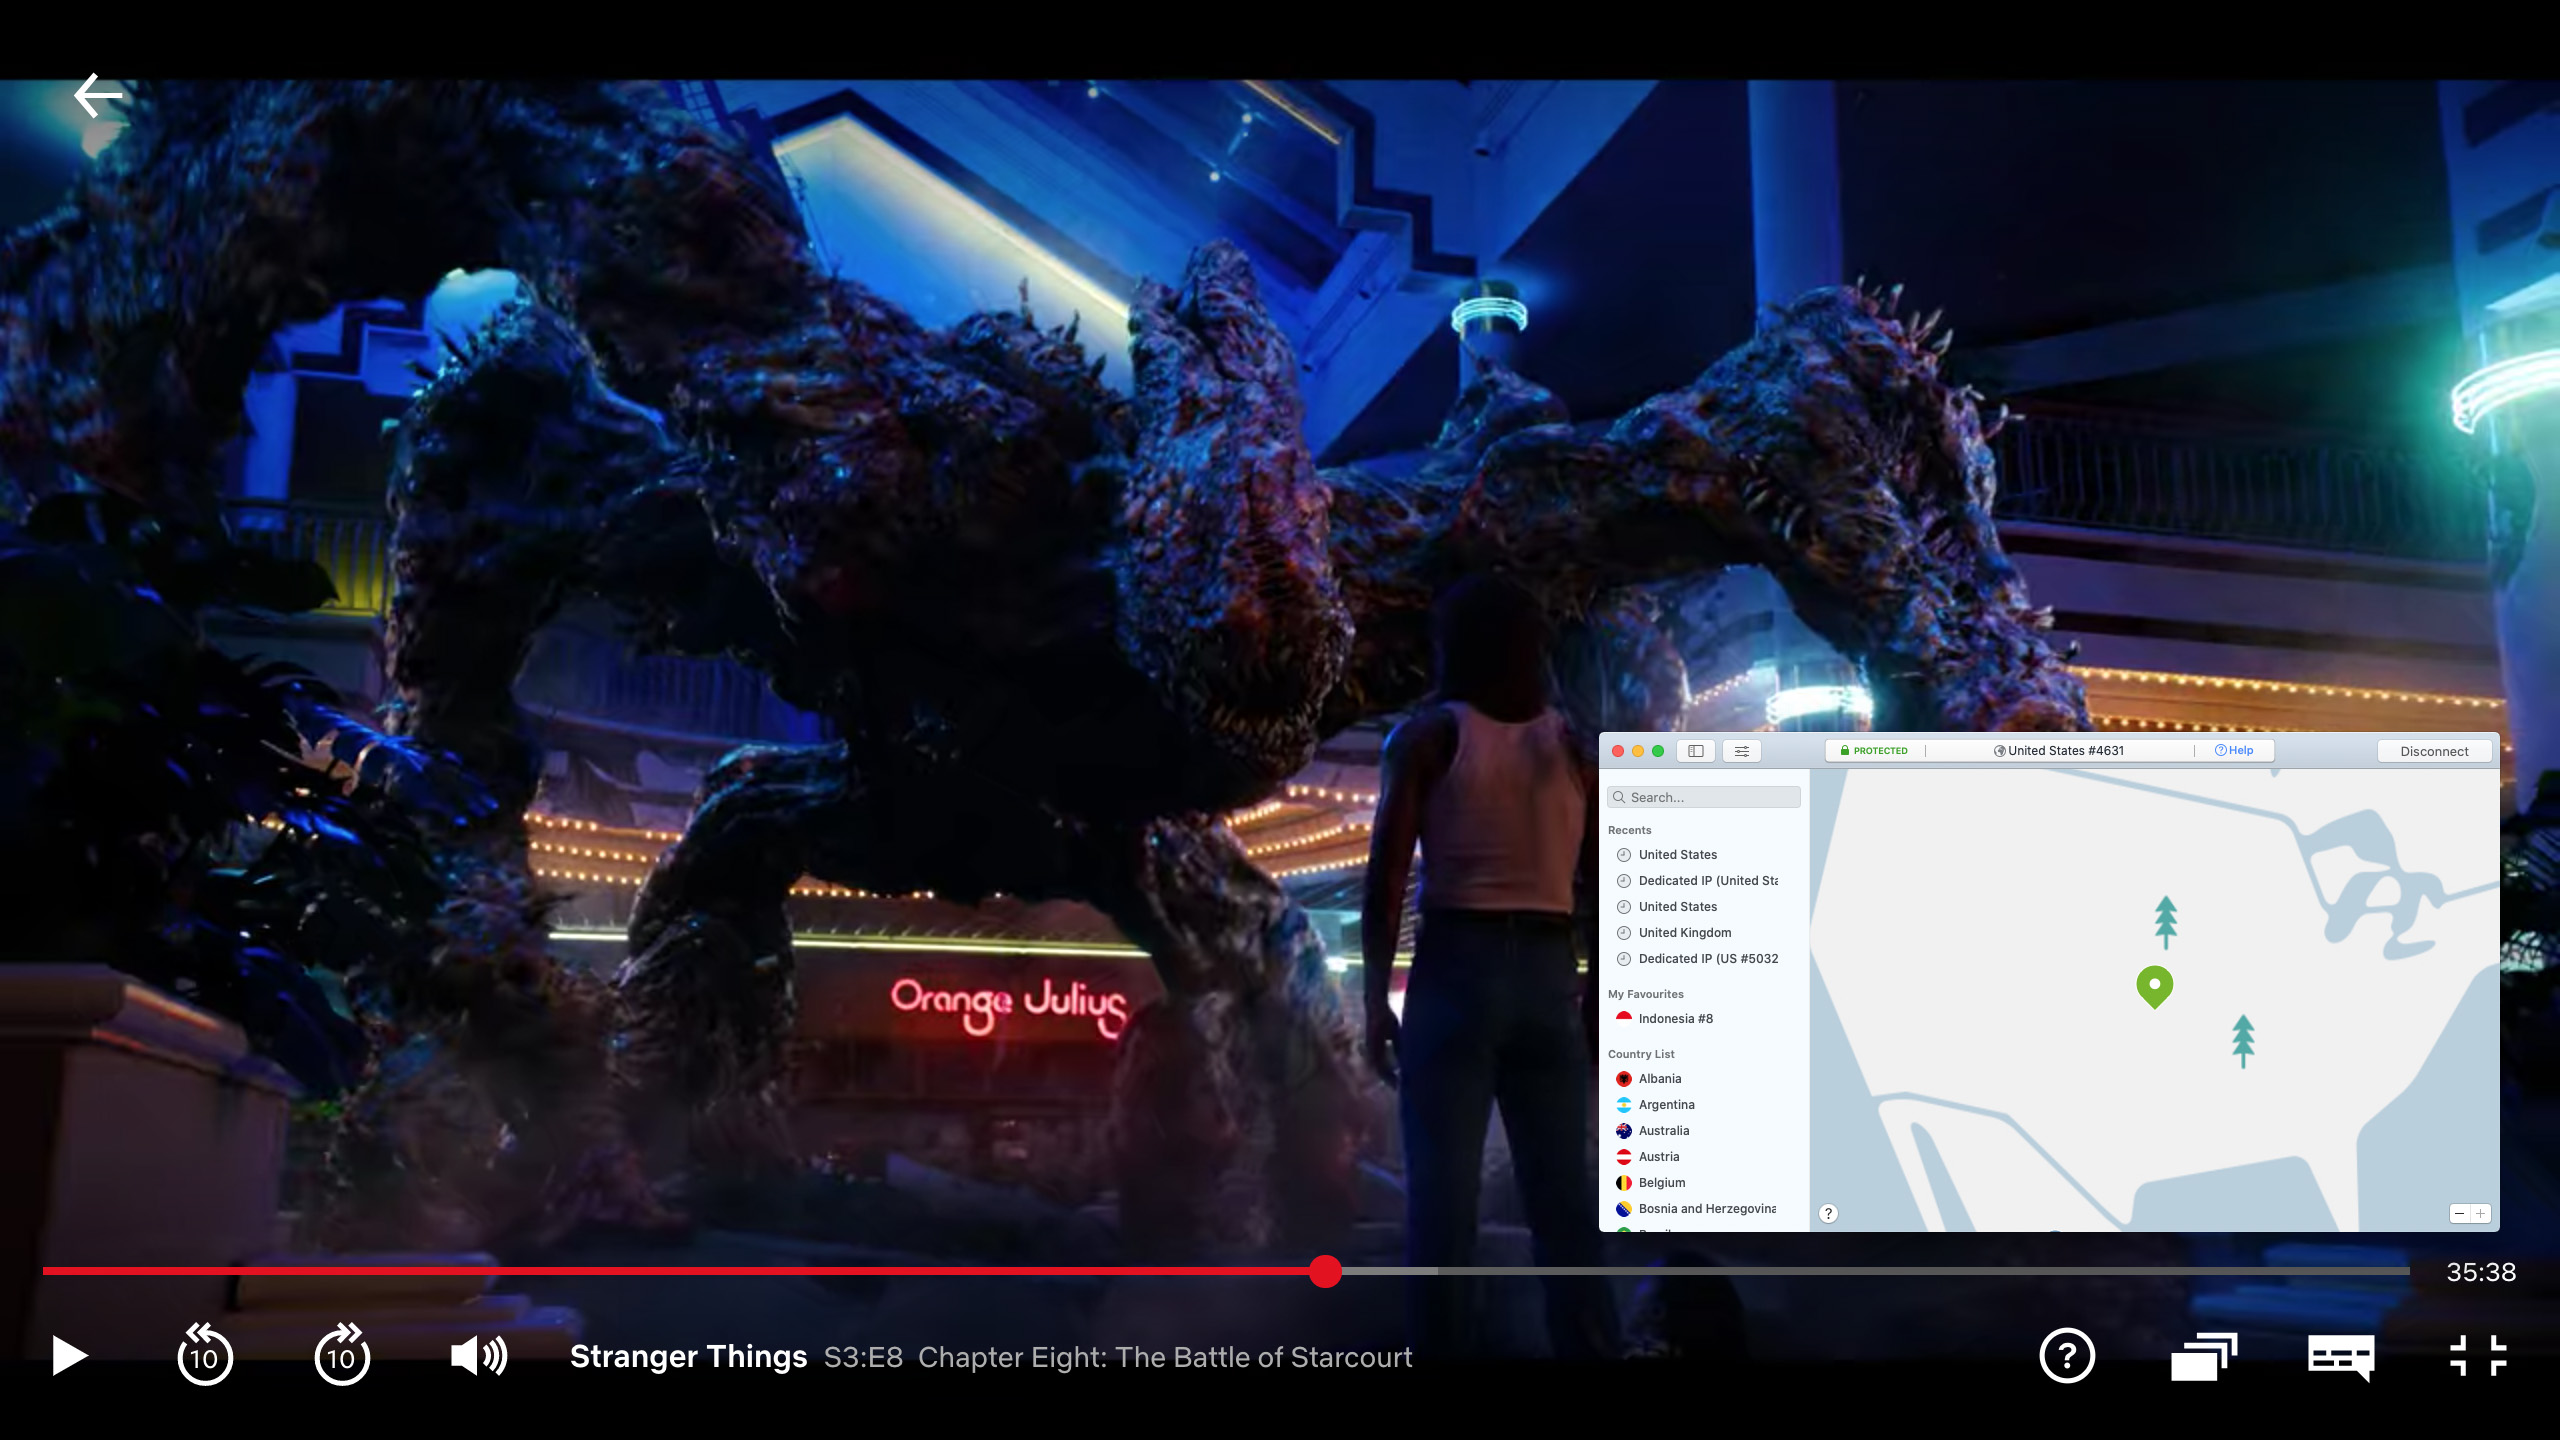Click the picture-in-picture icon

pos(2203,1356)
